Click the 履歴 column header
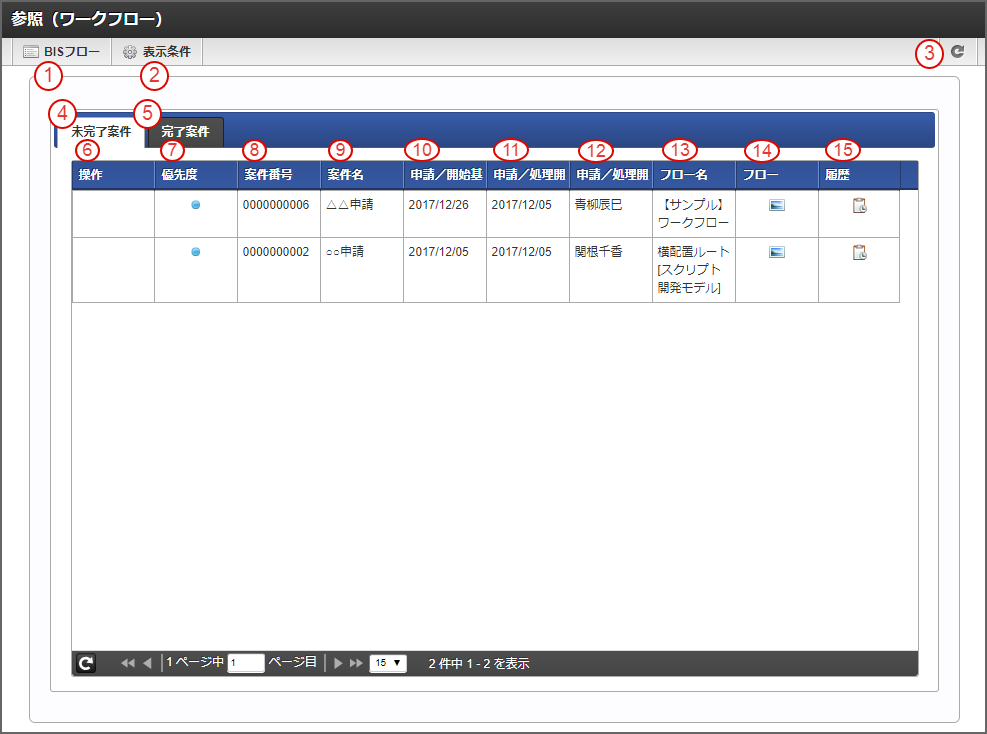Viewport: 987px width, 734px height. [x=859, y=175]
